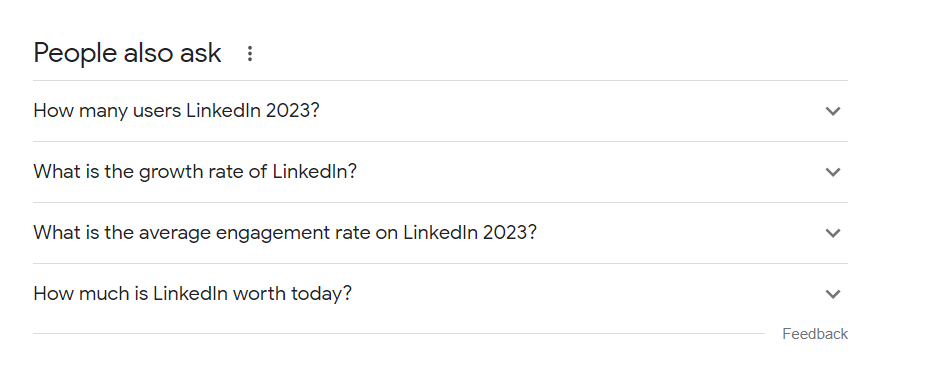Select the question text about LinkedIn users in 2023
The height and width of the screenshot is (369, 947).
pyautogui.click(x=176, y=111)
